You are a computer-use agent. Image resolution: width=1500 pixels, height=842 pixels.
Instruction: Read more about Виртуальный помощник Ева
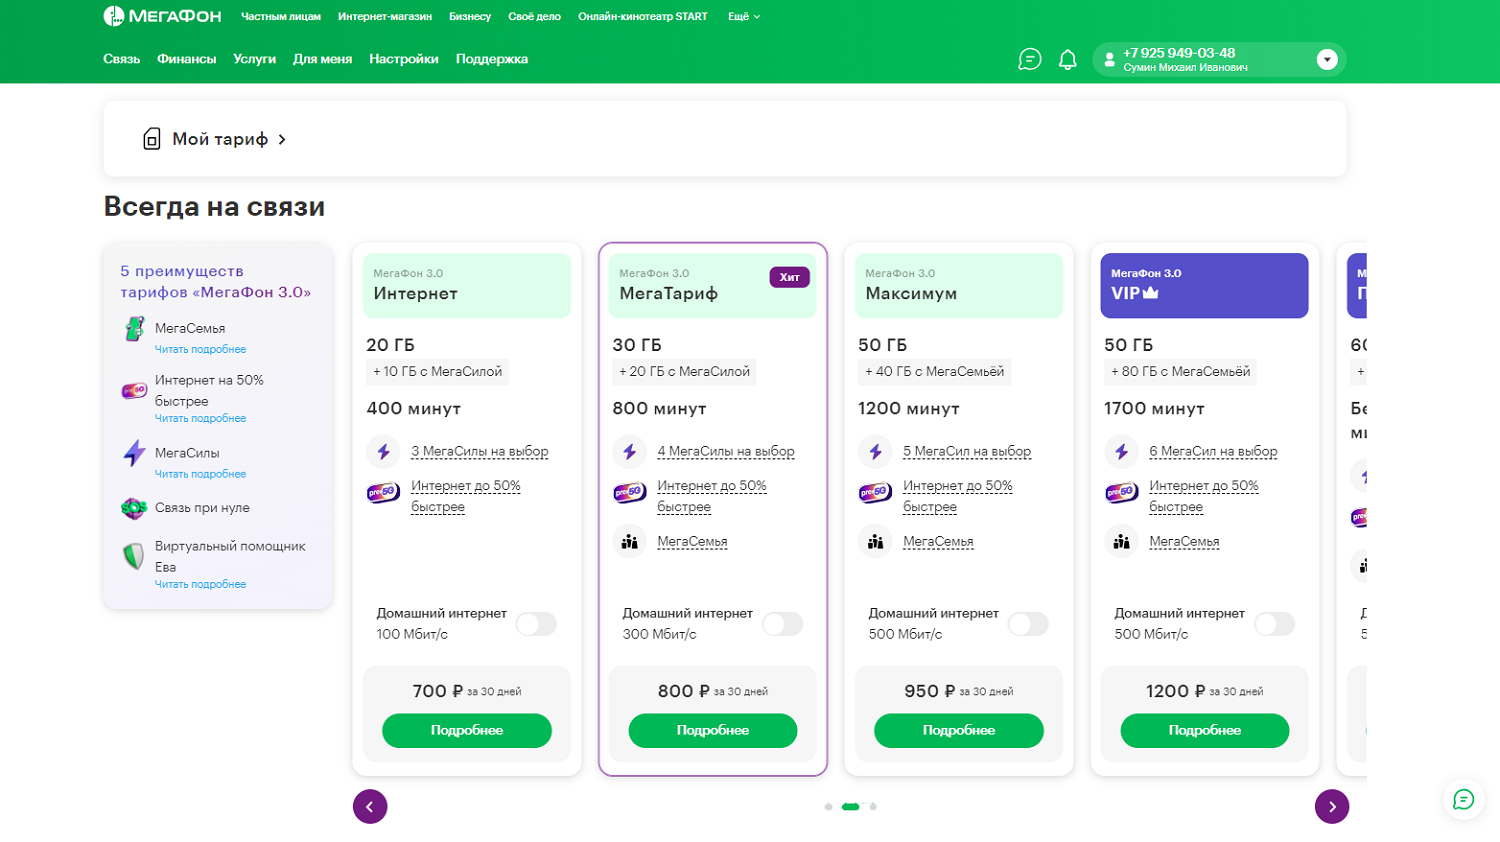point(200,585)
